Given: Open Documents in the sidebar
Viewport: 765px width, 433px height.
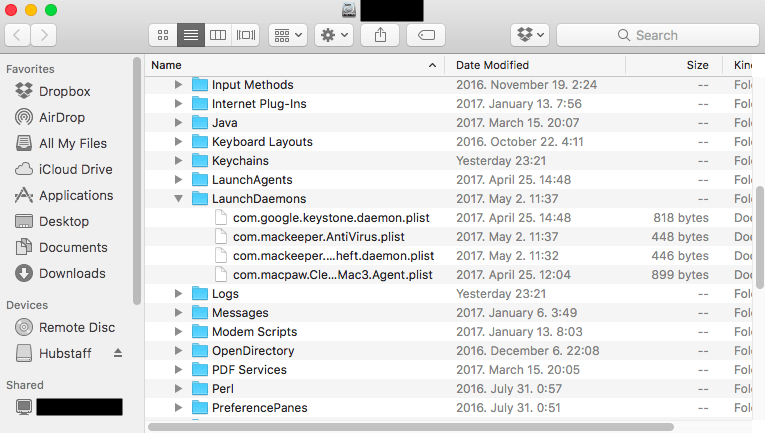Looking at the screenshot, I should coord(61,247).
